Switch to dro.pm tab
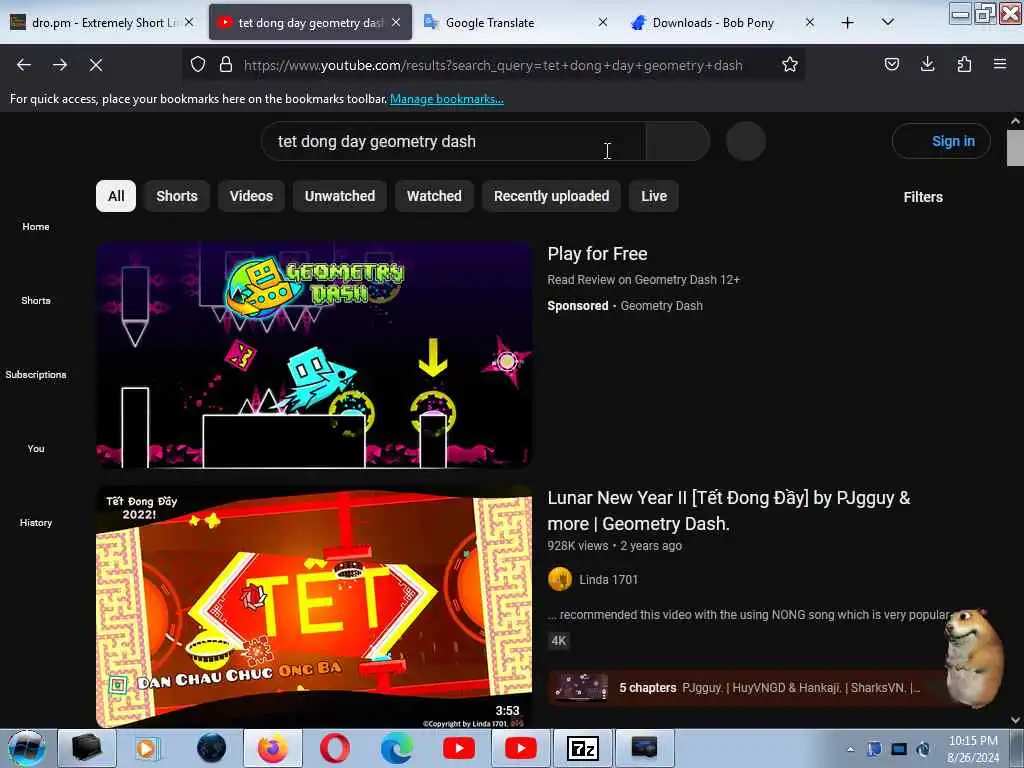Viewport: 1024px width, 768px height. click(103, 23)
